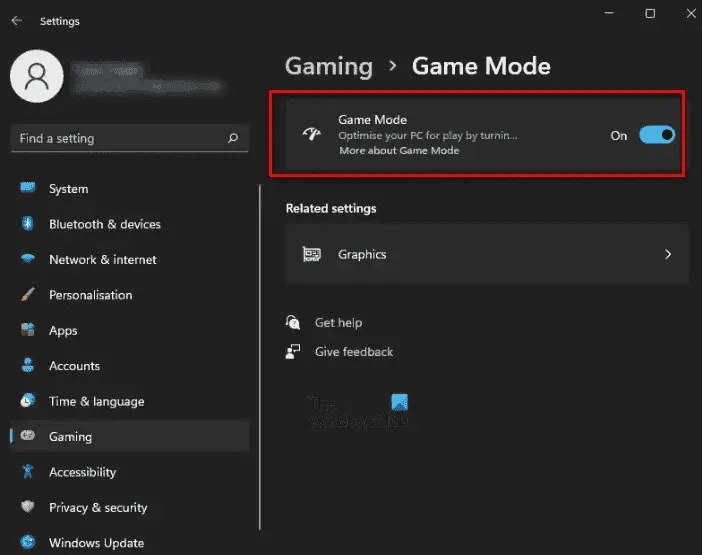This screenshot has height=555, width=702.
Task: Click the System icon in sidebar
Action: (x=28, y=189)
